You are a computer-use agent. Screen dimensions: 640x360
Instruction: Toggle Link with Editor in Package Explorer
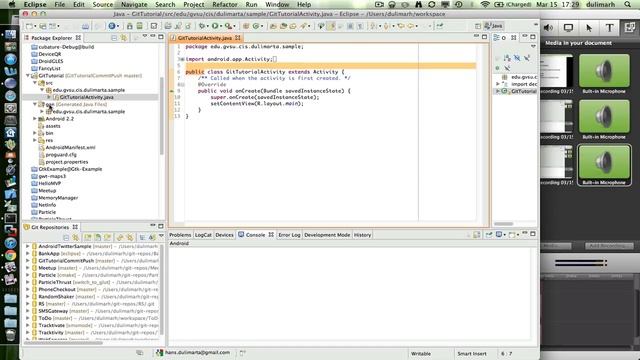(x=124, y=38)
